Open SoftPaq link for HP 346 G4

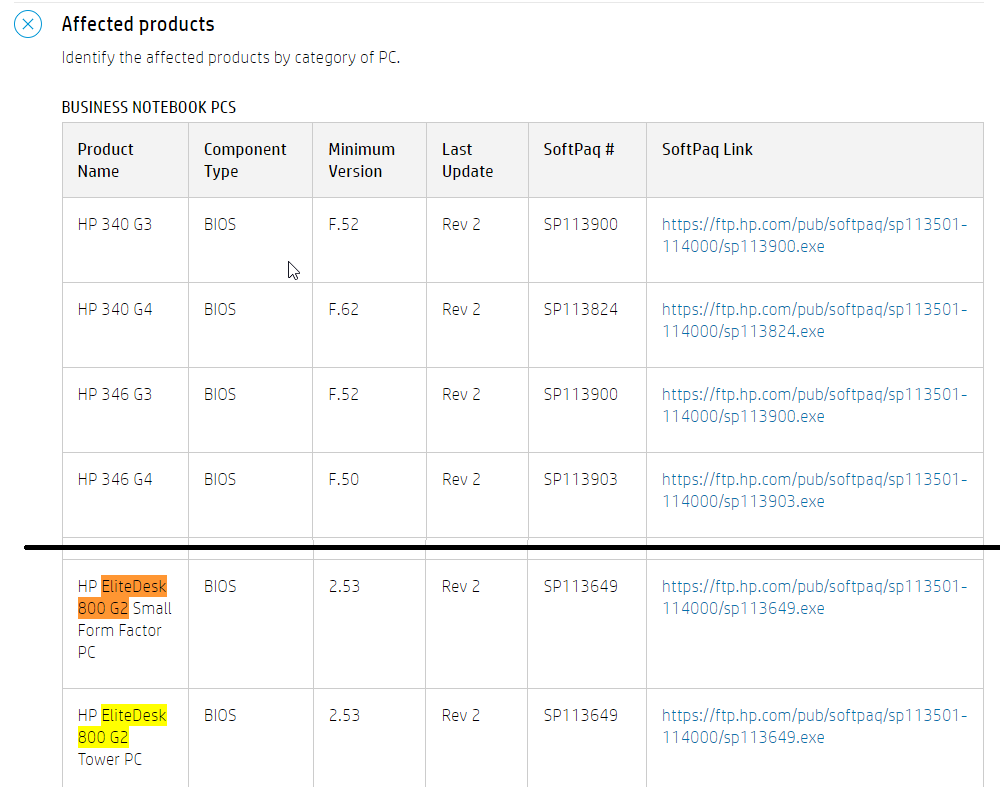pos(814,490)
